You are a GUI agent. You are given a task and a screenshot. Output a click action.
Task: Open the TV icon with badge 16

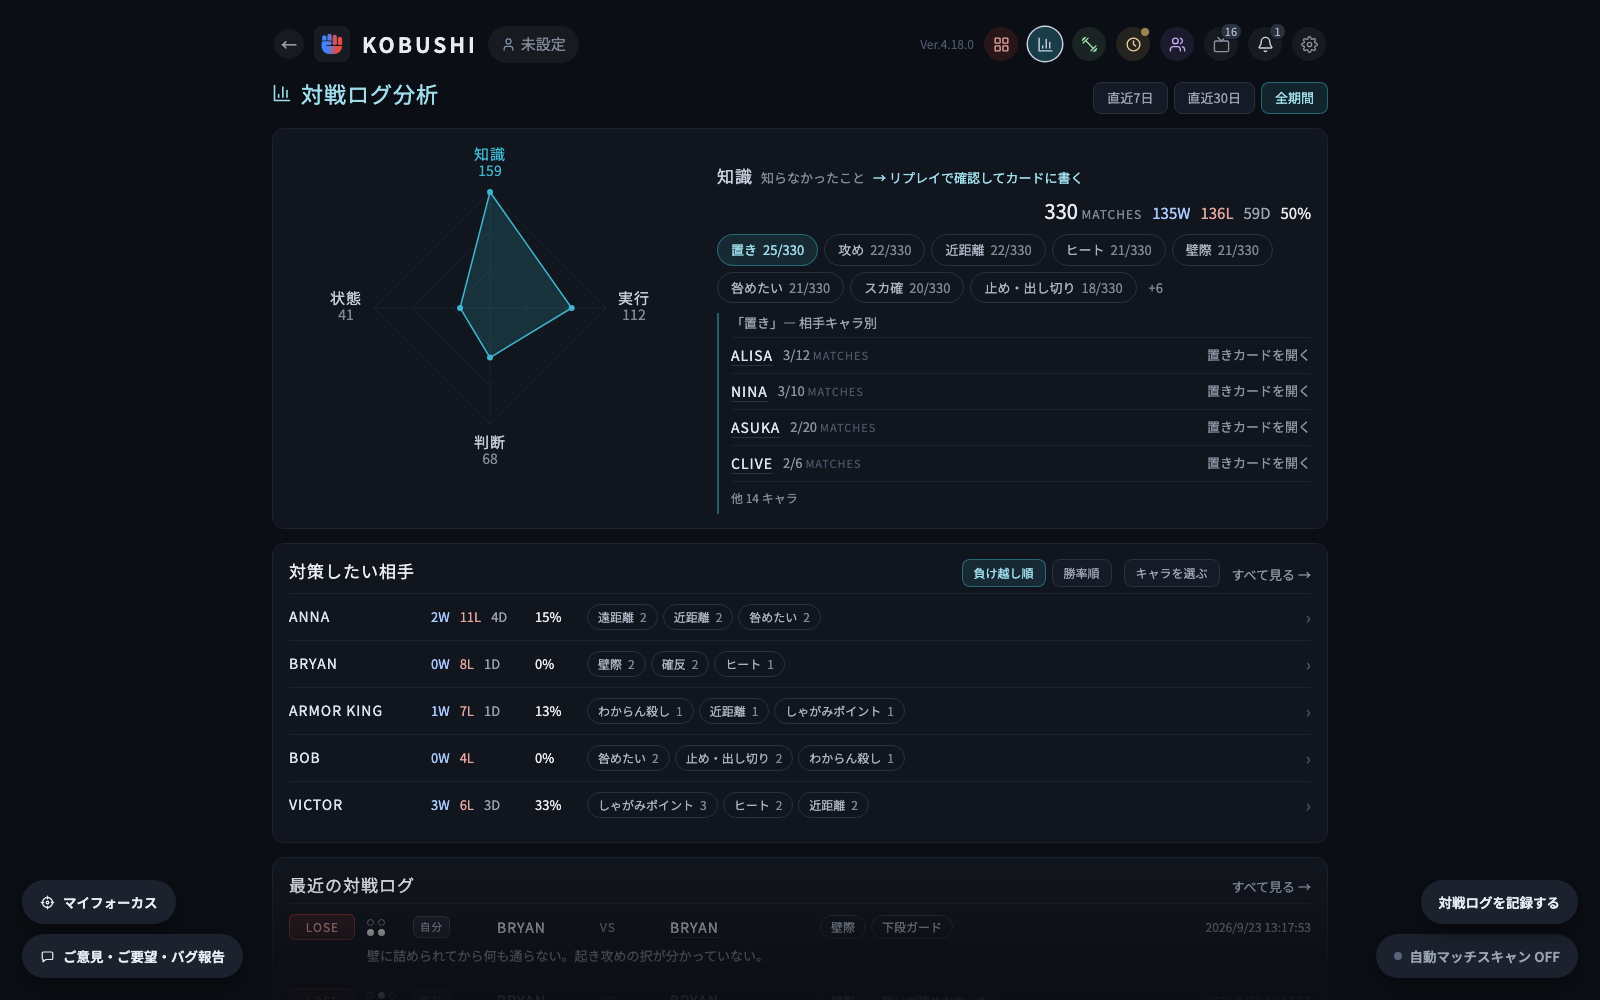coord(1221,44)
